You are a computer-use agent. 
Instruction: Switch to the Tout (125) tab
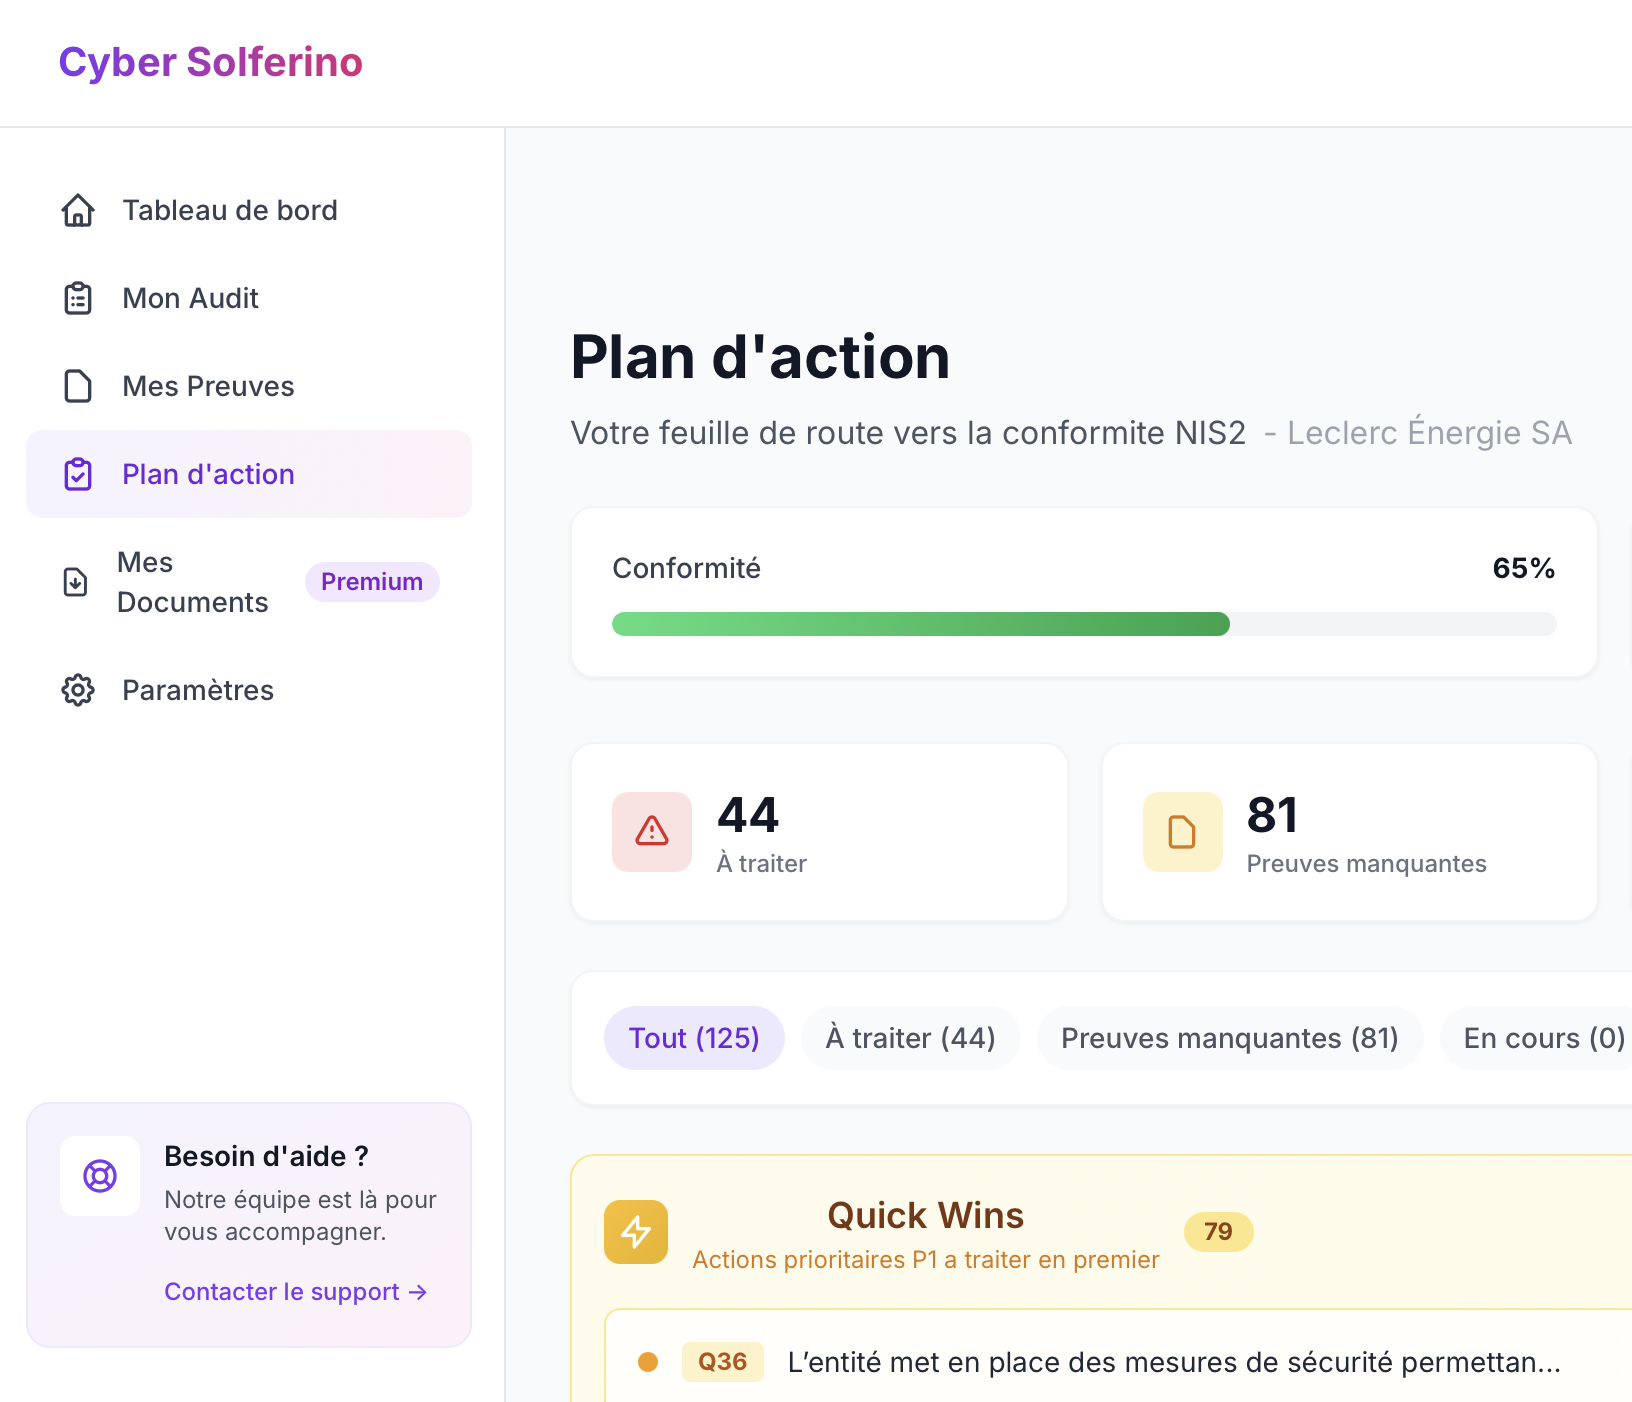tap(694, 1038)
